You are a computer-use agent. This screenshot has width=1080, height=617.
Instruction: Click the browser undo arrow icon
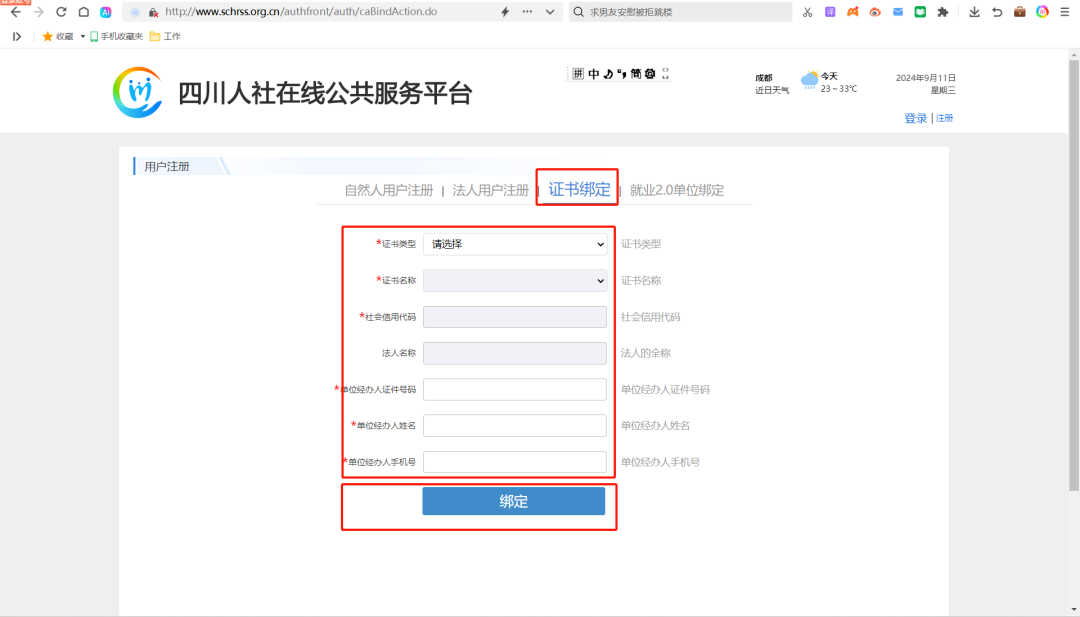click(997, 12)
